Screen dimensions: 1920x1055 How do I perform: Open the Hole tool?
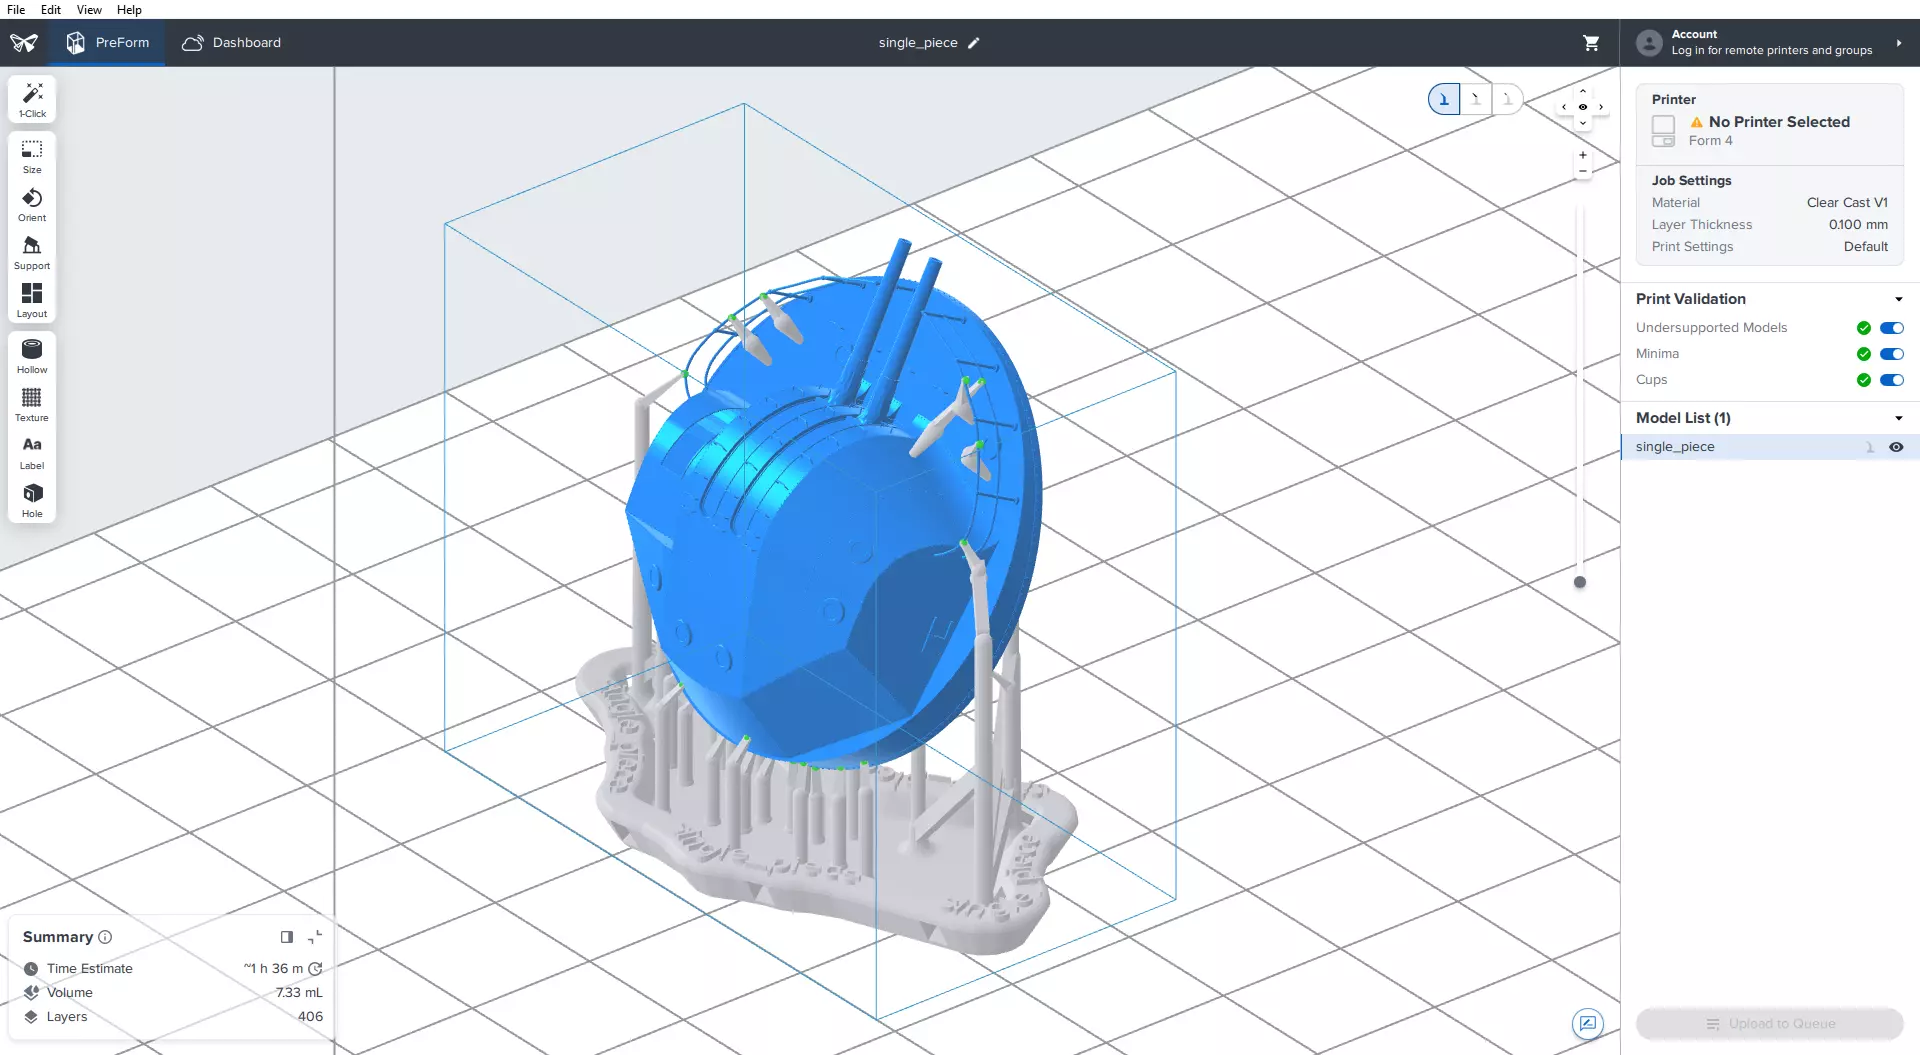pos(32,501)
